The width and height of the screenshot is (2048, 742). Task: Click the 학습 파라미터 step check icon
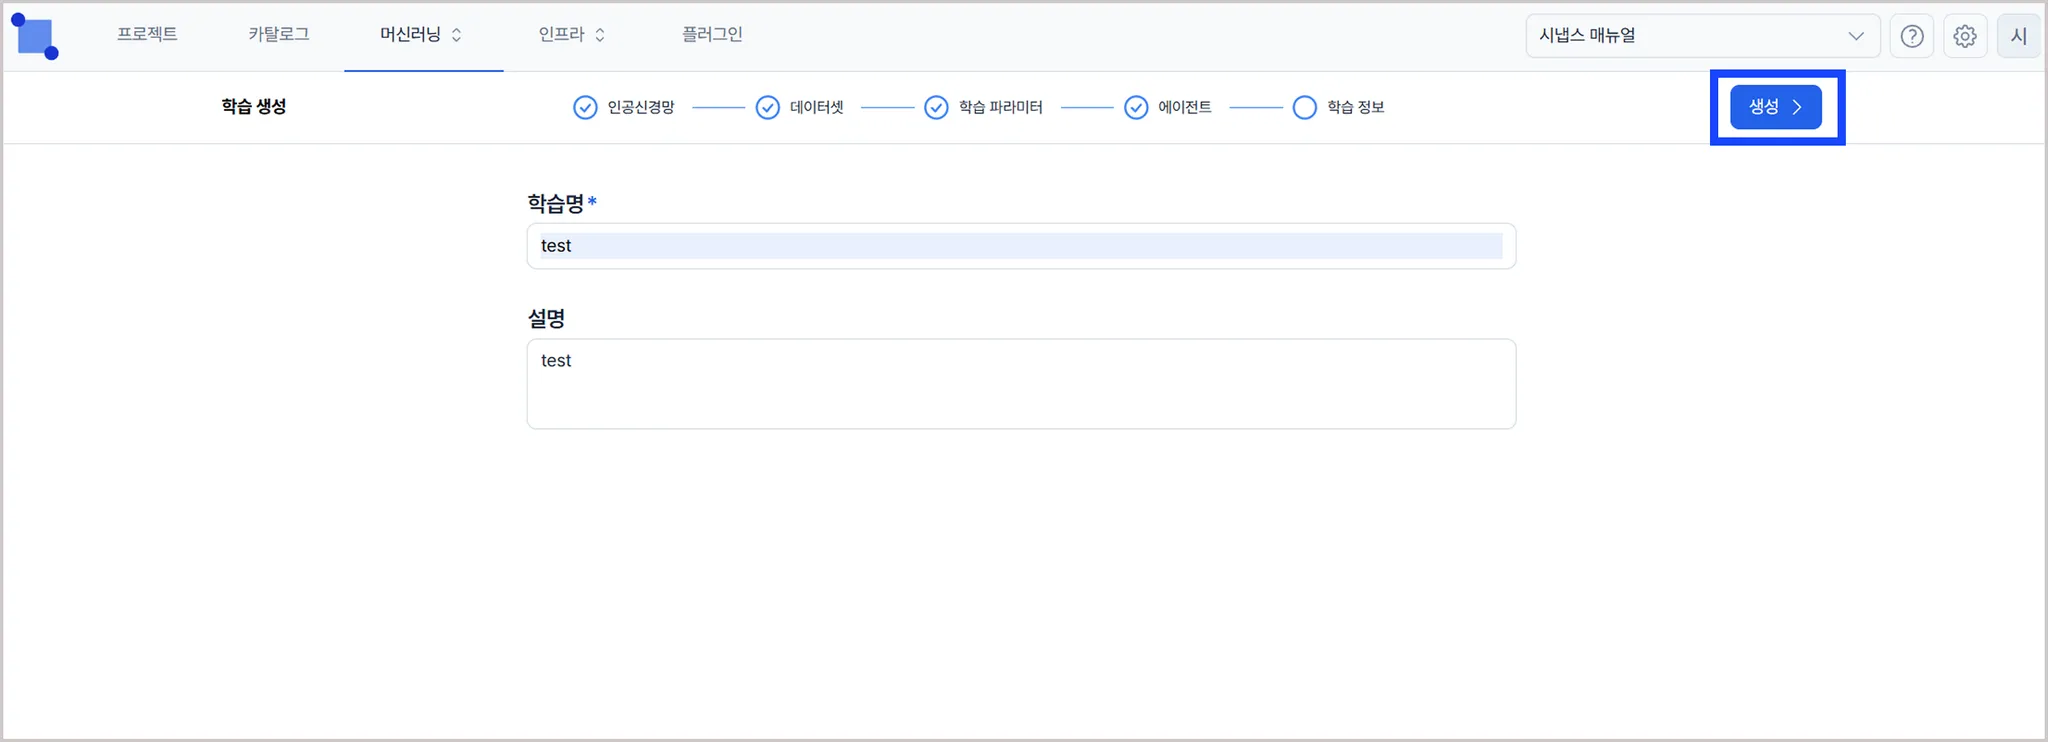[x=936, y=107]
